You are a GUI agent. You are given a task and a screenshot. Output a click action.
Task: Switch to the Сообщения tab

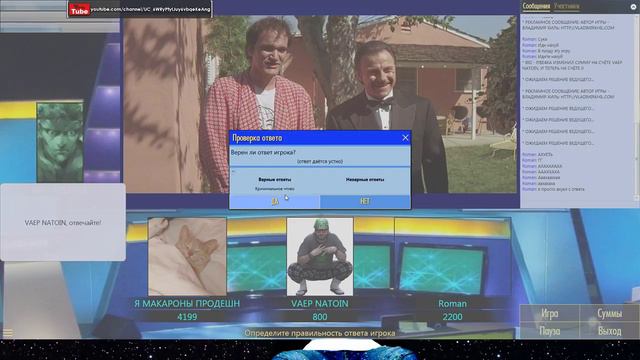click(536, 6)
